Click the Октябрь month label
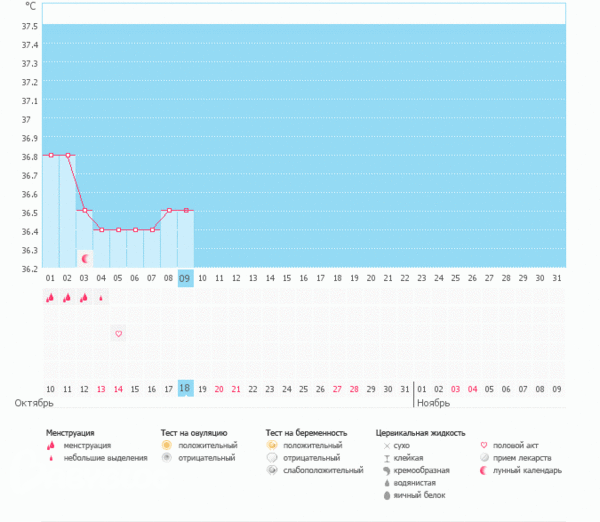The image size is (600, 522). 32,402
